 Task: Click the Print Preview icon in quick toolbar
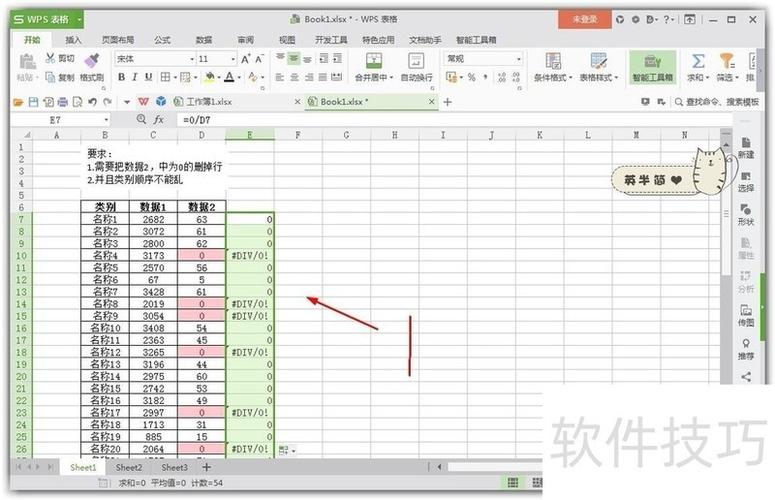[78, 102]
